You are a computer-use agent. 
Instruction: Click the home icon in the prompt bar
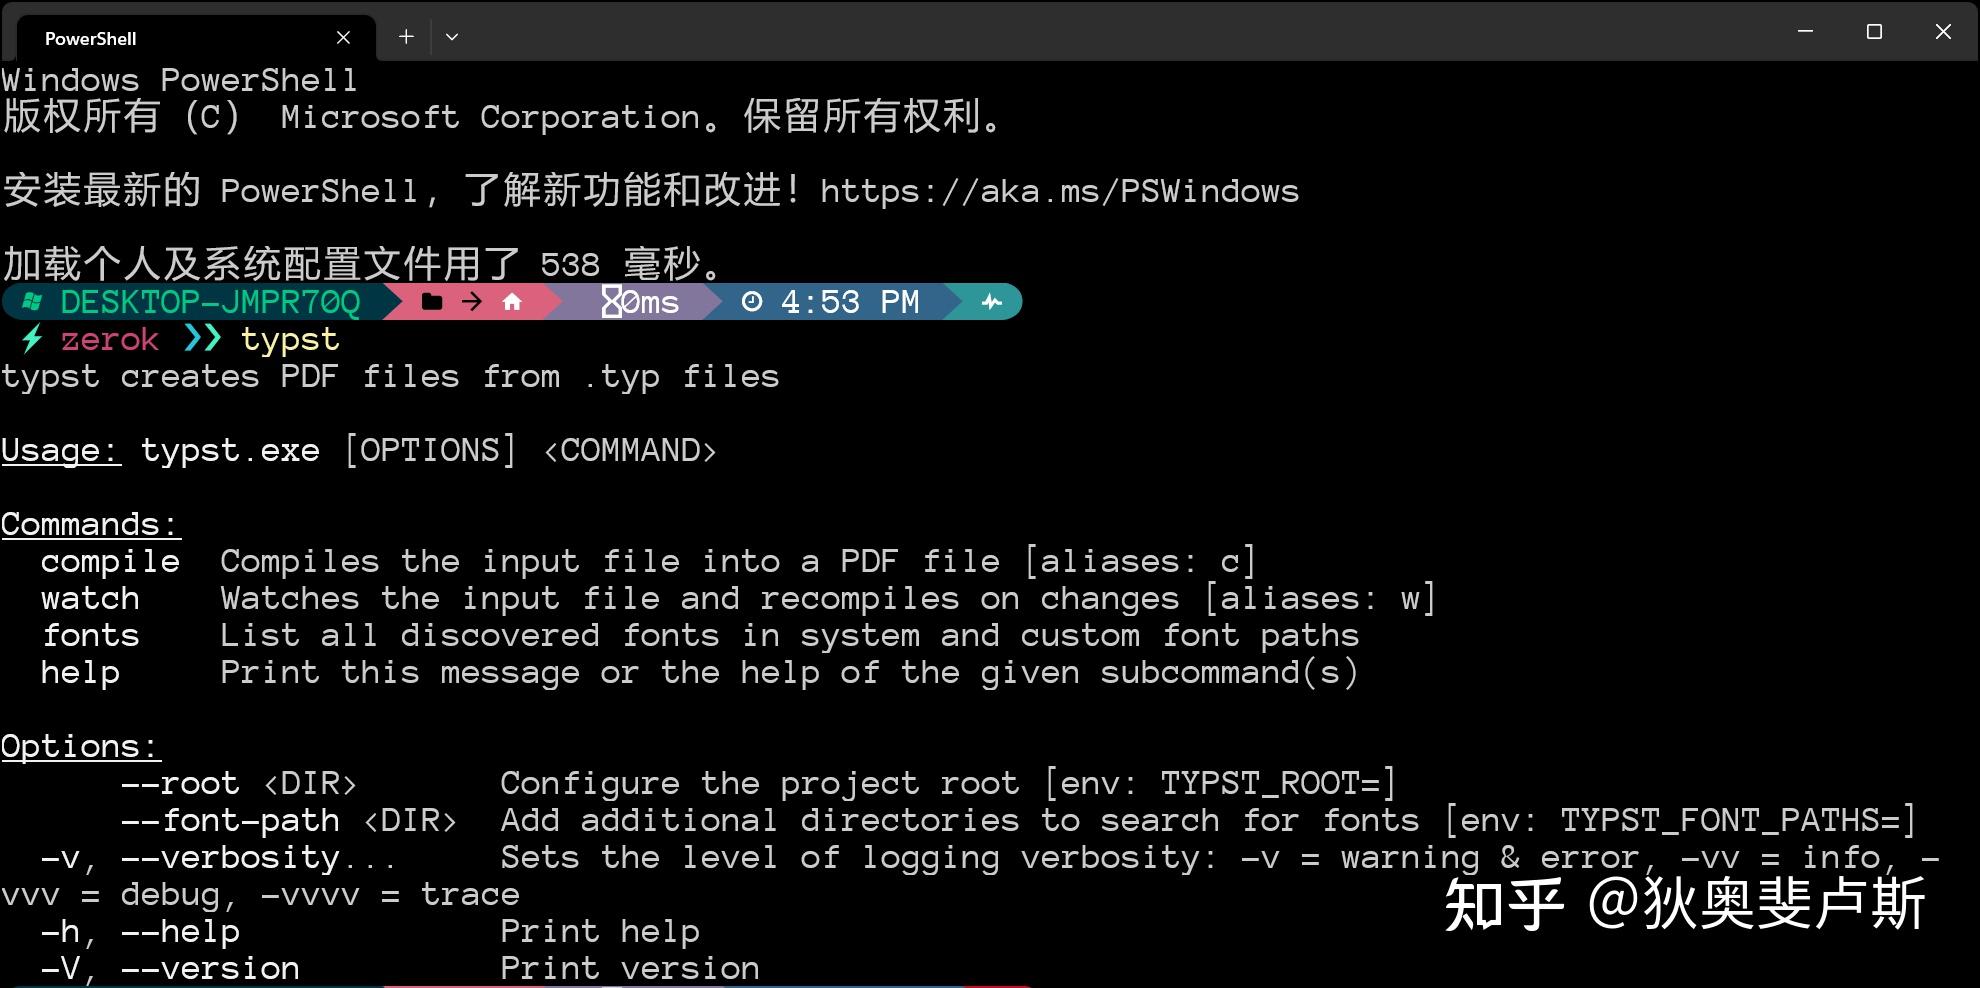tap(512, 301)
